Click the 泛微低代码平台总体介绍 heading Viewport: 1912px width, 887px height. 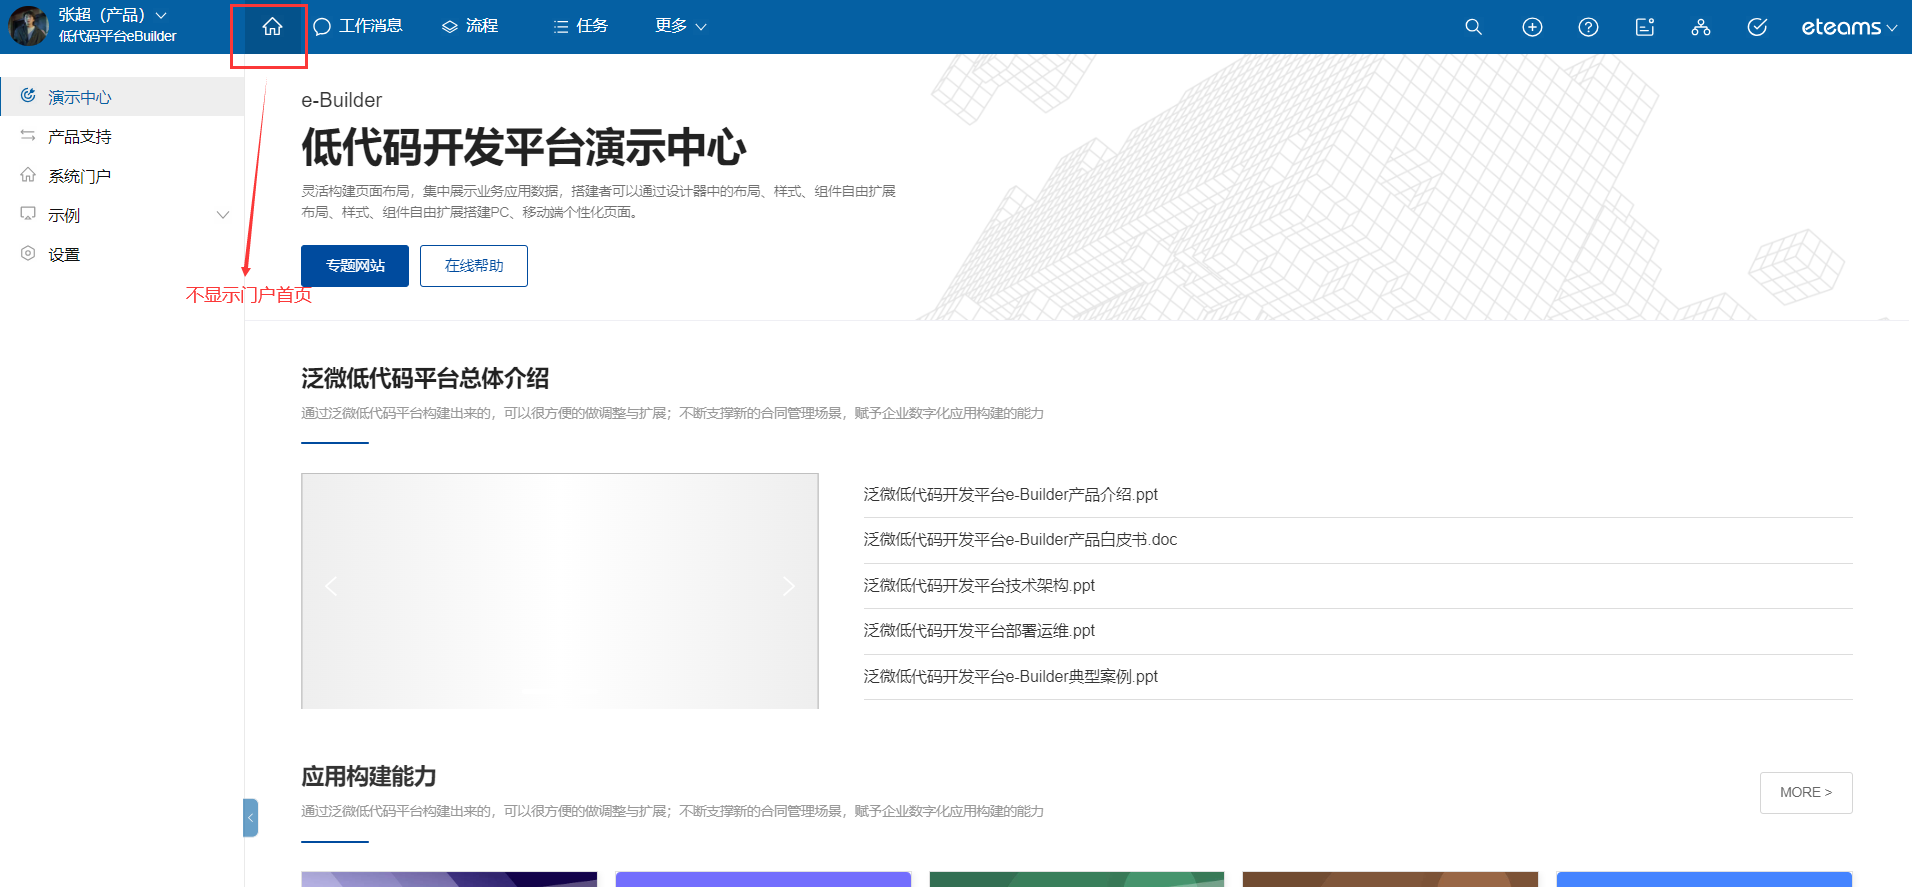(425, 378)
